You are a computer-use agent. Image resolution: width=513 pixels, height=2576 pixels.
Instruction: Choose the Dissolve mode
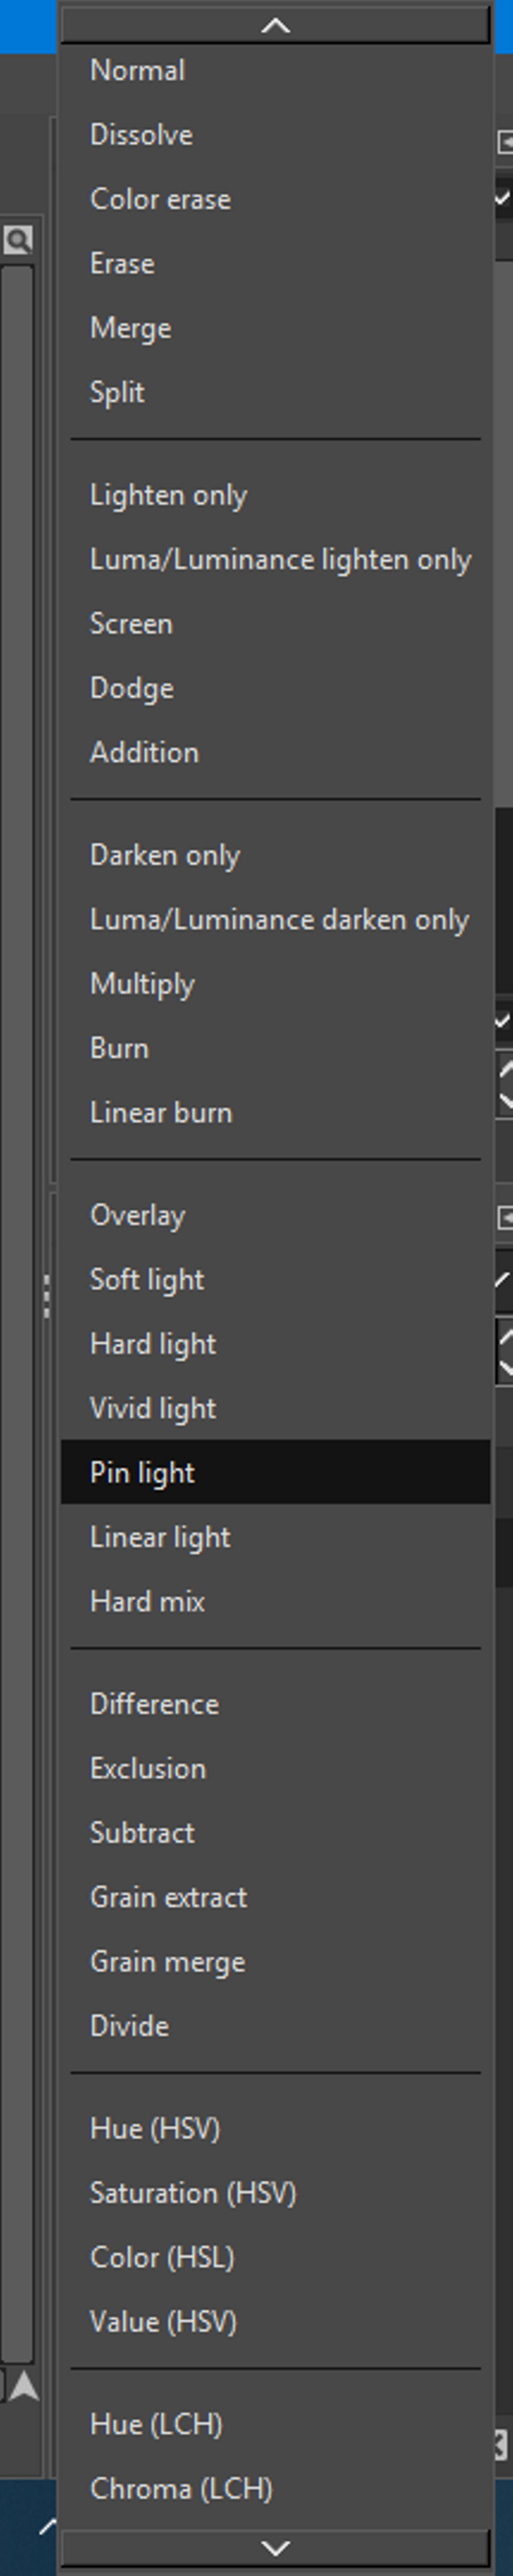pyautogui.click(x=275, y=135)
